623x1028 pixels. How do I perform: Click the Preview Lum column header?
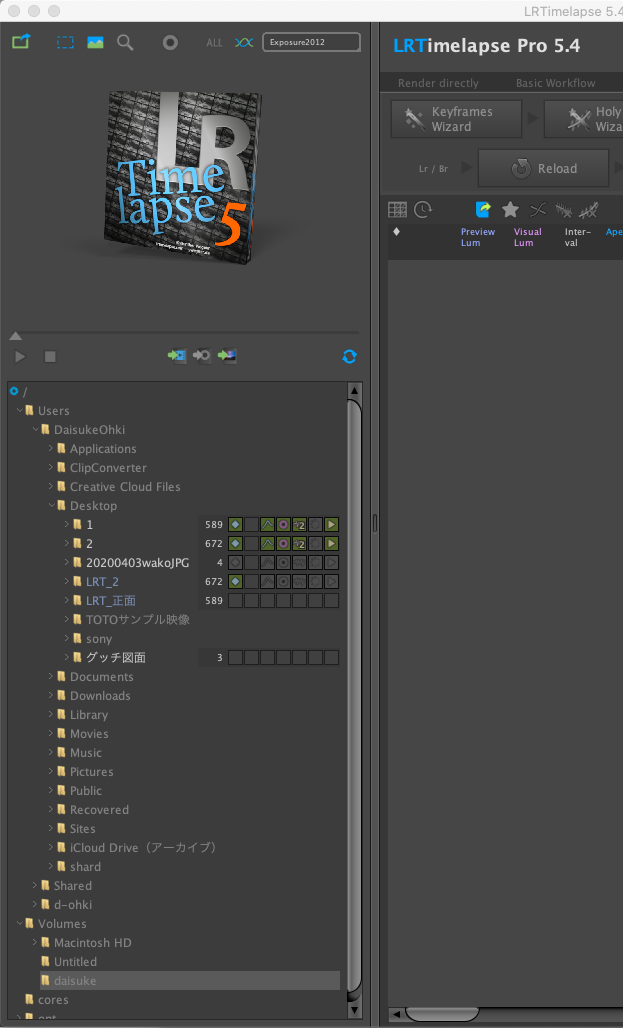477,237
